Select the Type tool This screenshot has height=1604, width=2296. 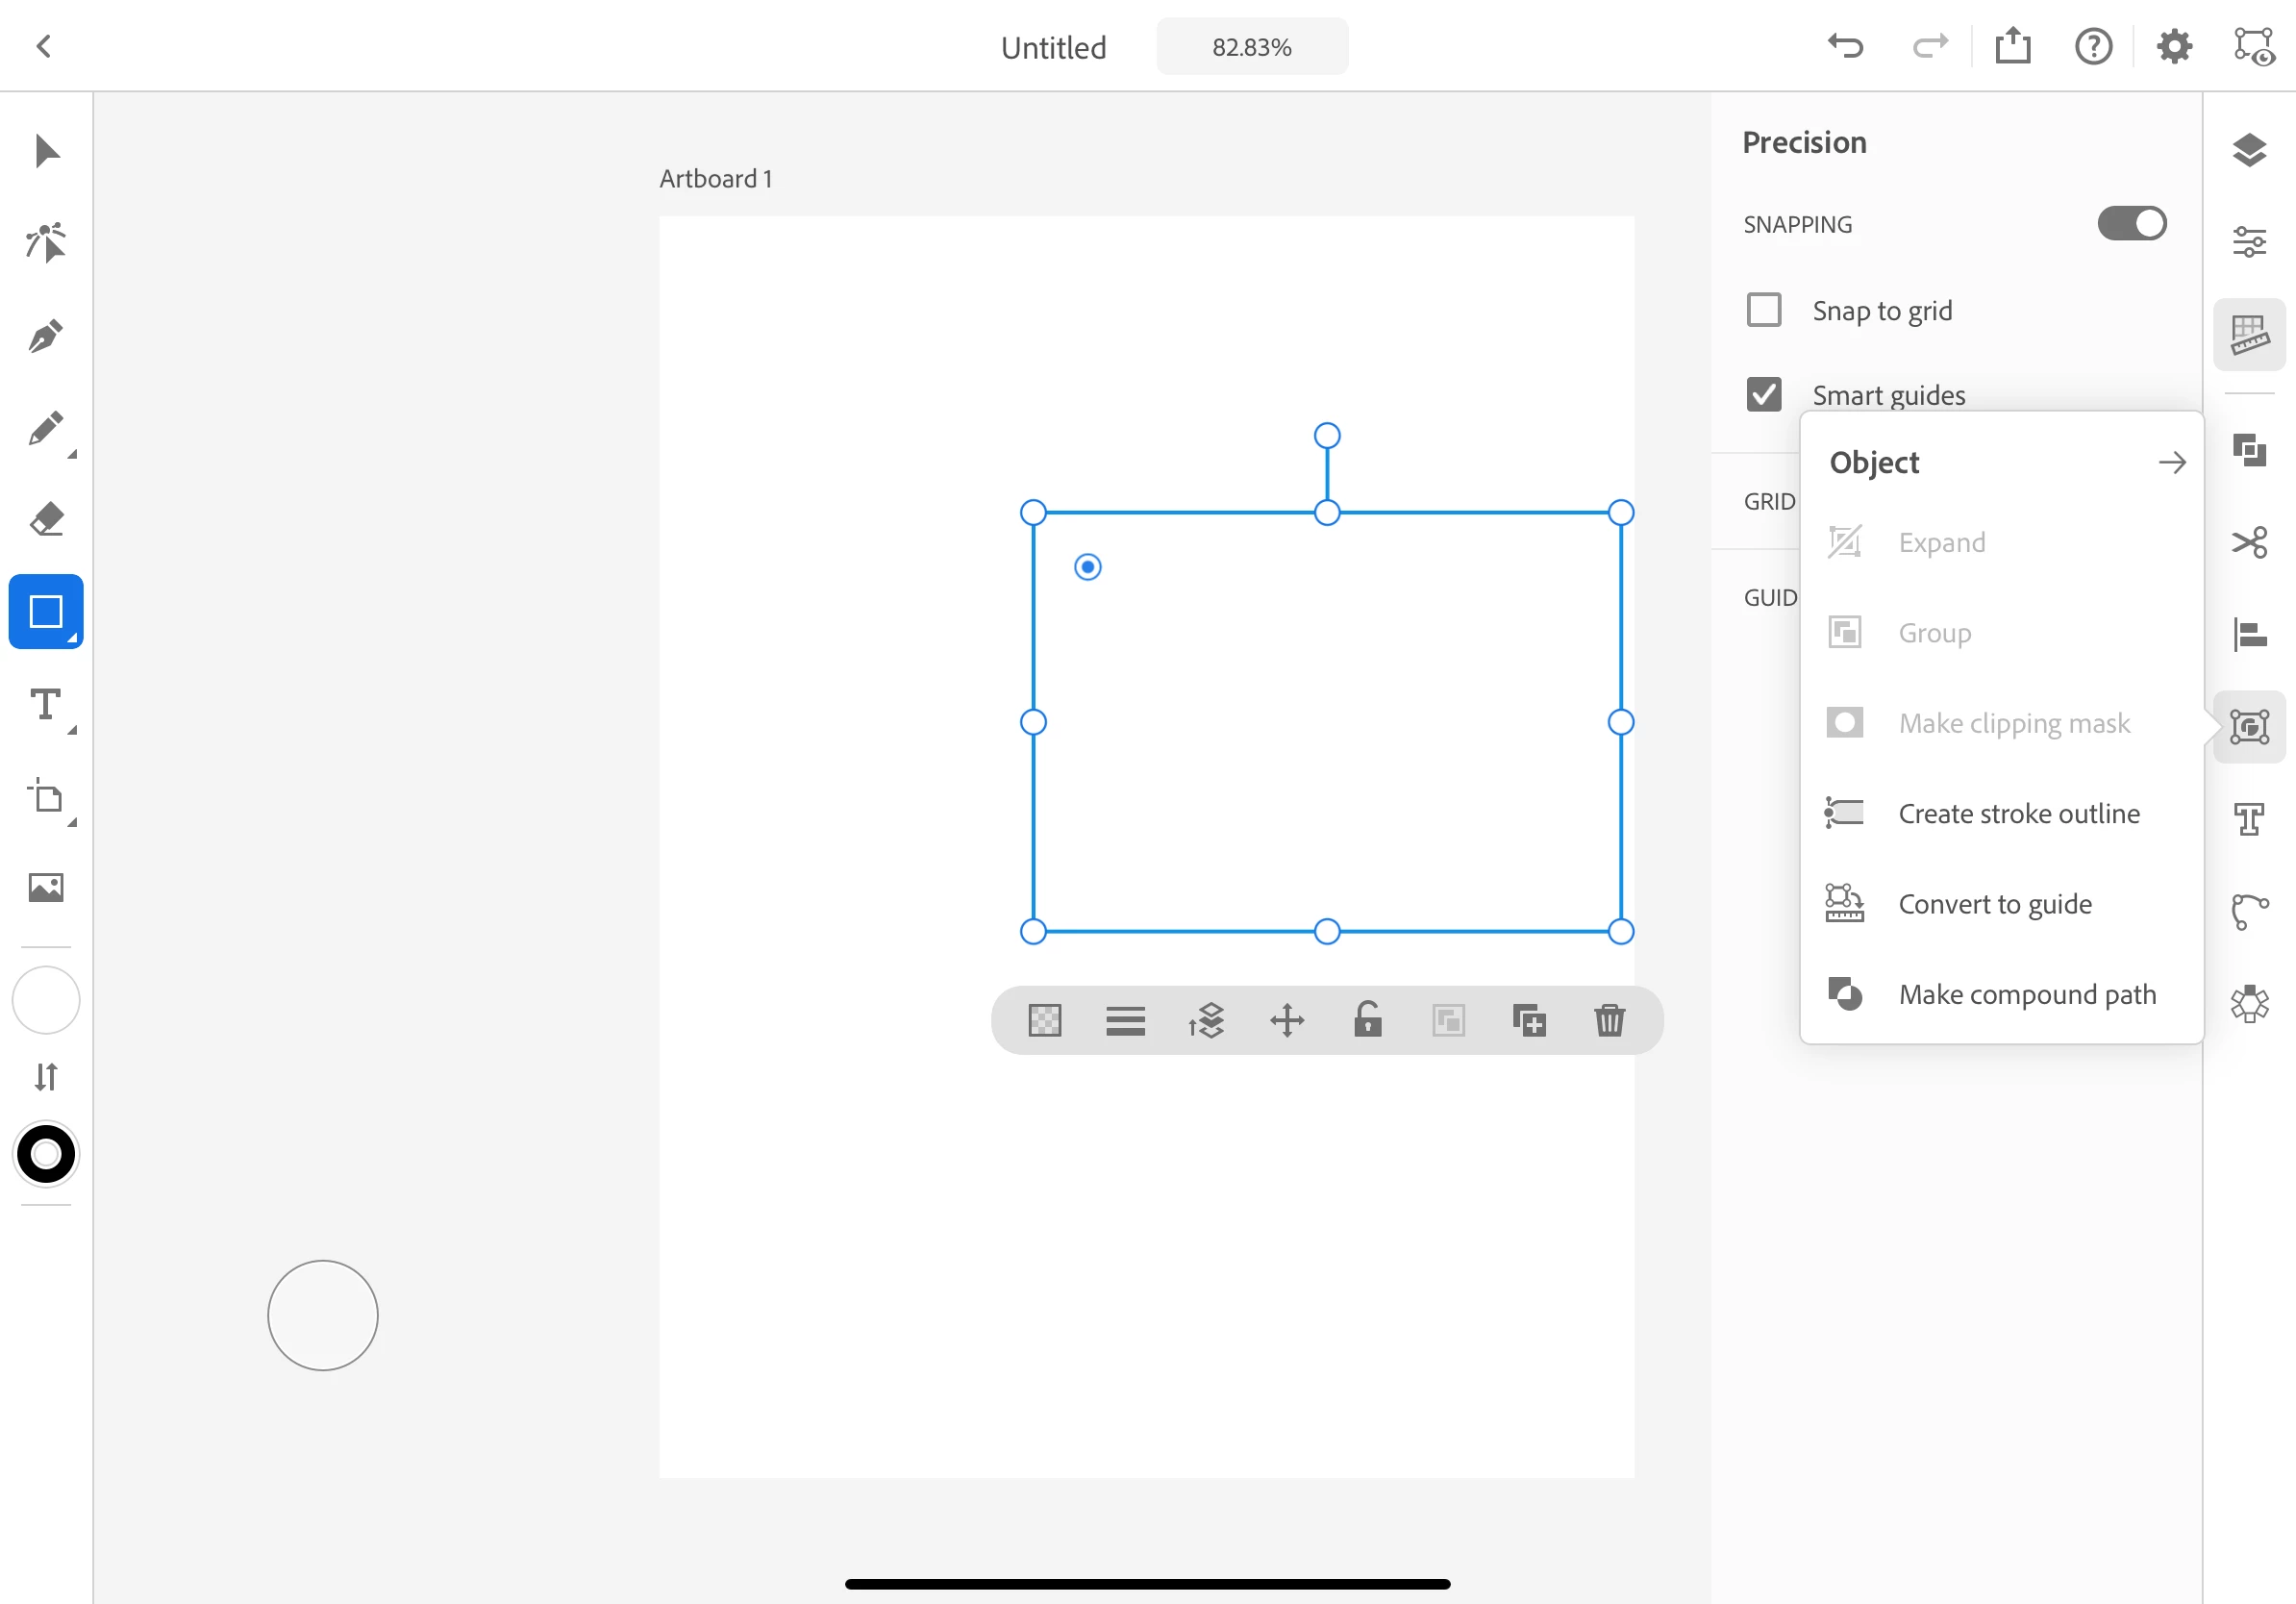46,705
